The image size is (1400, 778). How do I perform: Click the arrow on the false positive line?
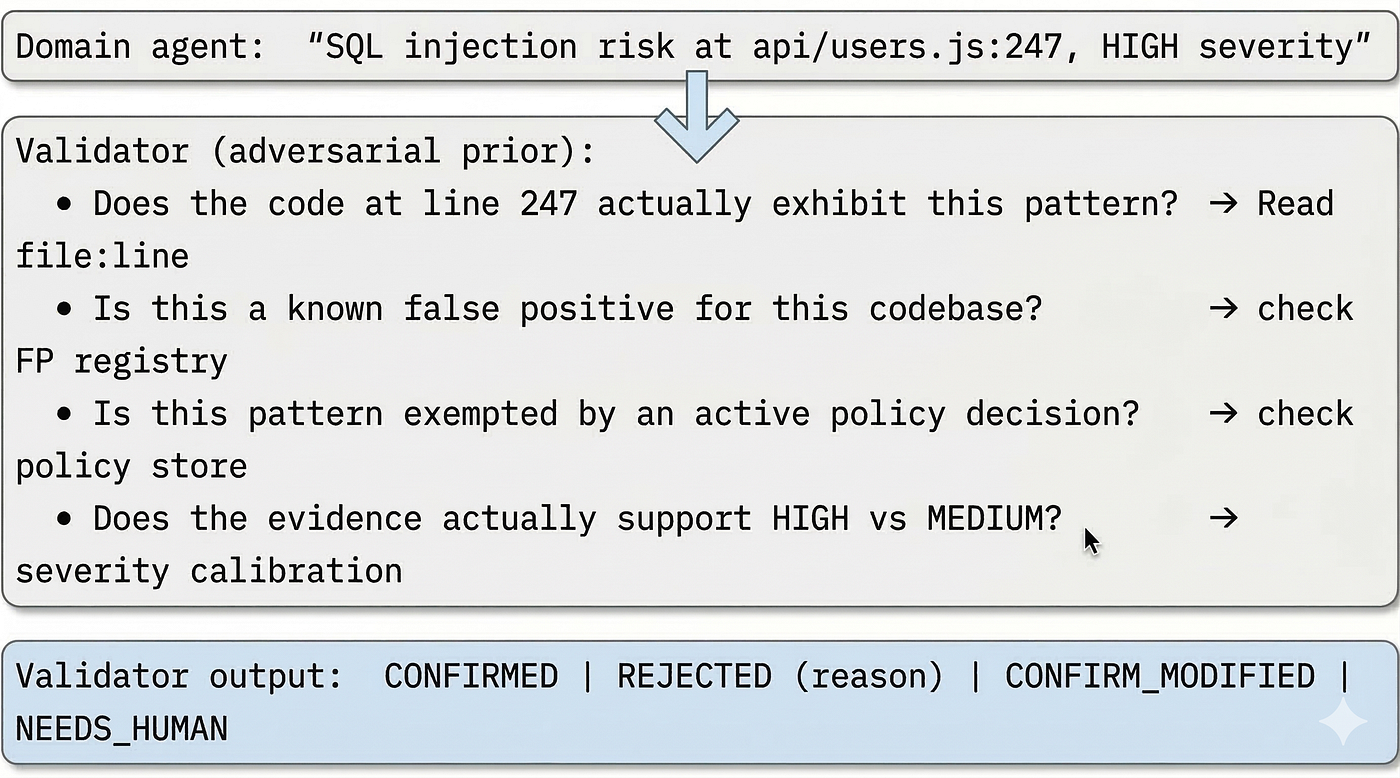(1223, 309)
